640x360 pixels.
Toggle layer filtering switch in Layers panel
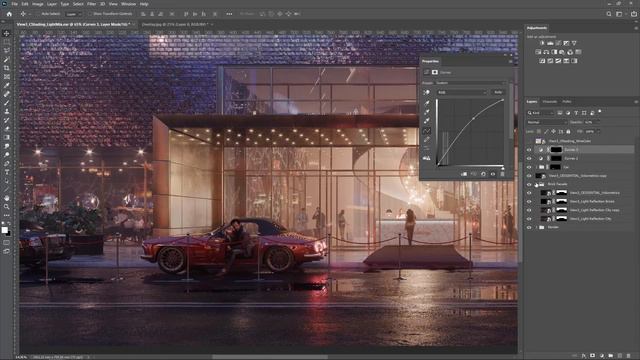600,111
